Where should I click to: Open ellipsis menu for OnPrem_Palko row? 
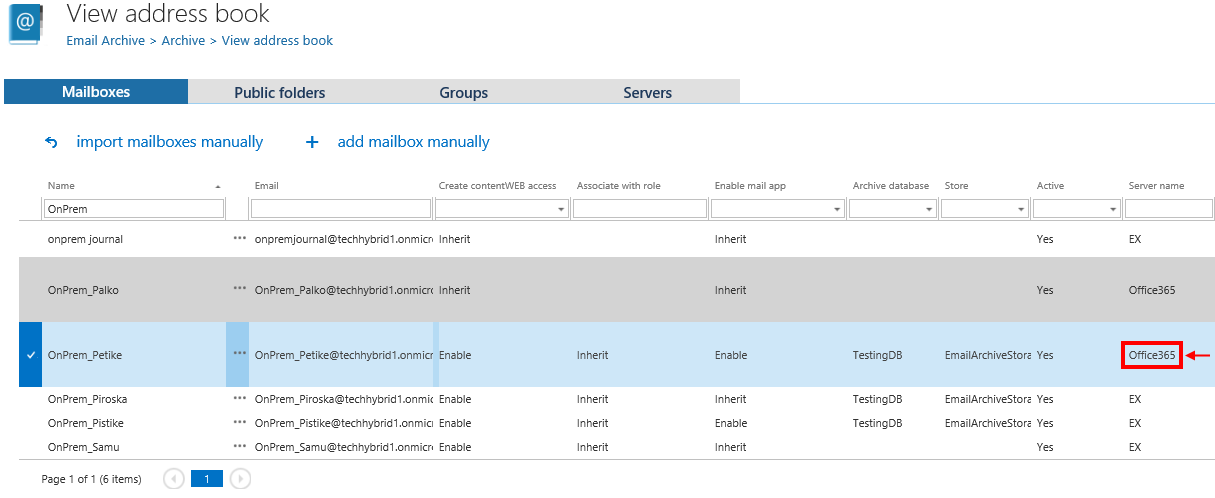[x=239, y=289]
